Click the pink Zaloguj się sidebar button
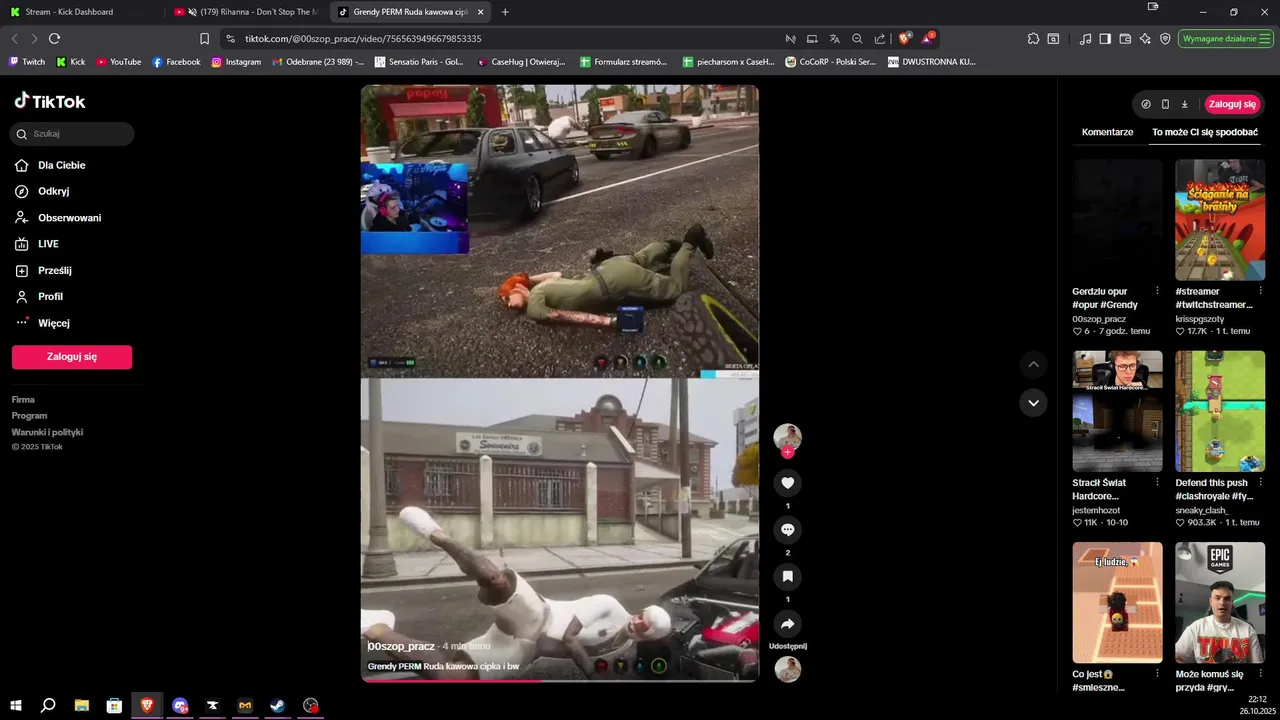 click(x=72, y=357)
